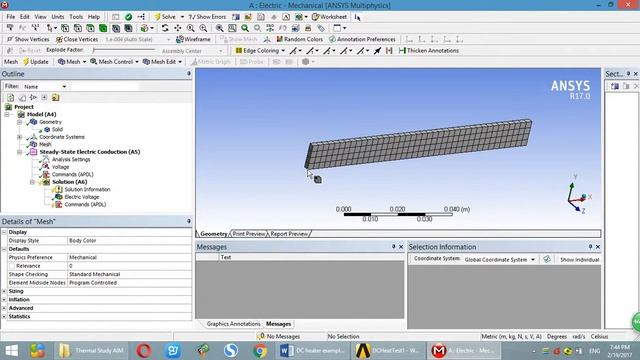Toggle Thicken Annotations
The height and width of the screenshot is (360, 640).
coord(429,51)
